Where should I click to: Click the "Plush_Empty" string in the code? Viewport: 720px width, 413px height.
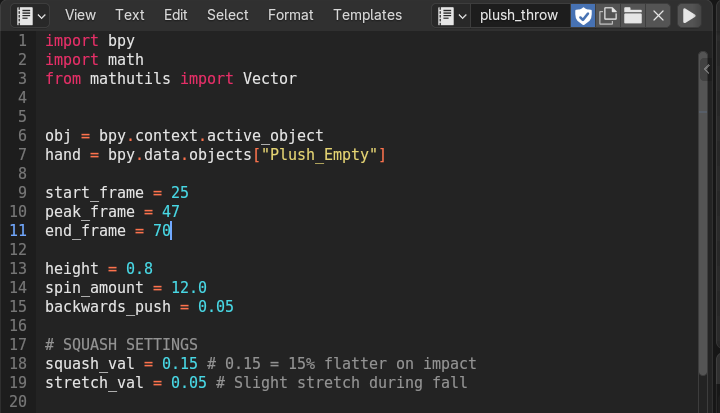coord(322,155)
